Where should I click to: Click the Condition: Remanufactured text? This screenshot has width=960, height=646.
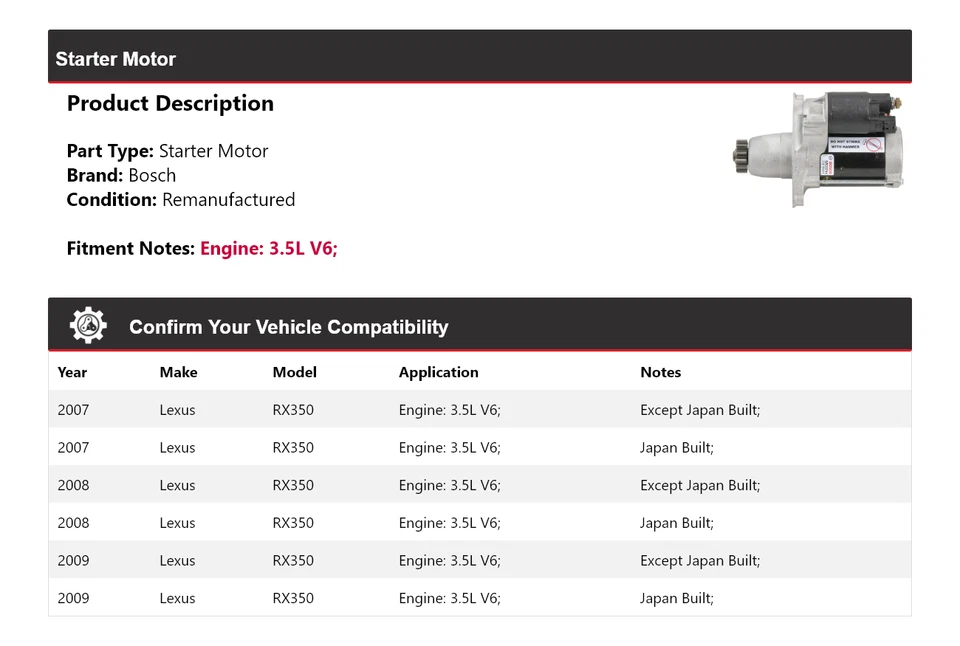[x=180, y=199]
